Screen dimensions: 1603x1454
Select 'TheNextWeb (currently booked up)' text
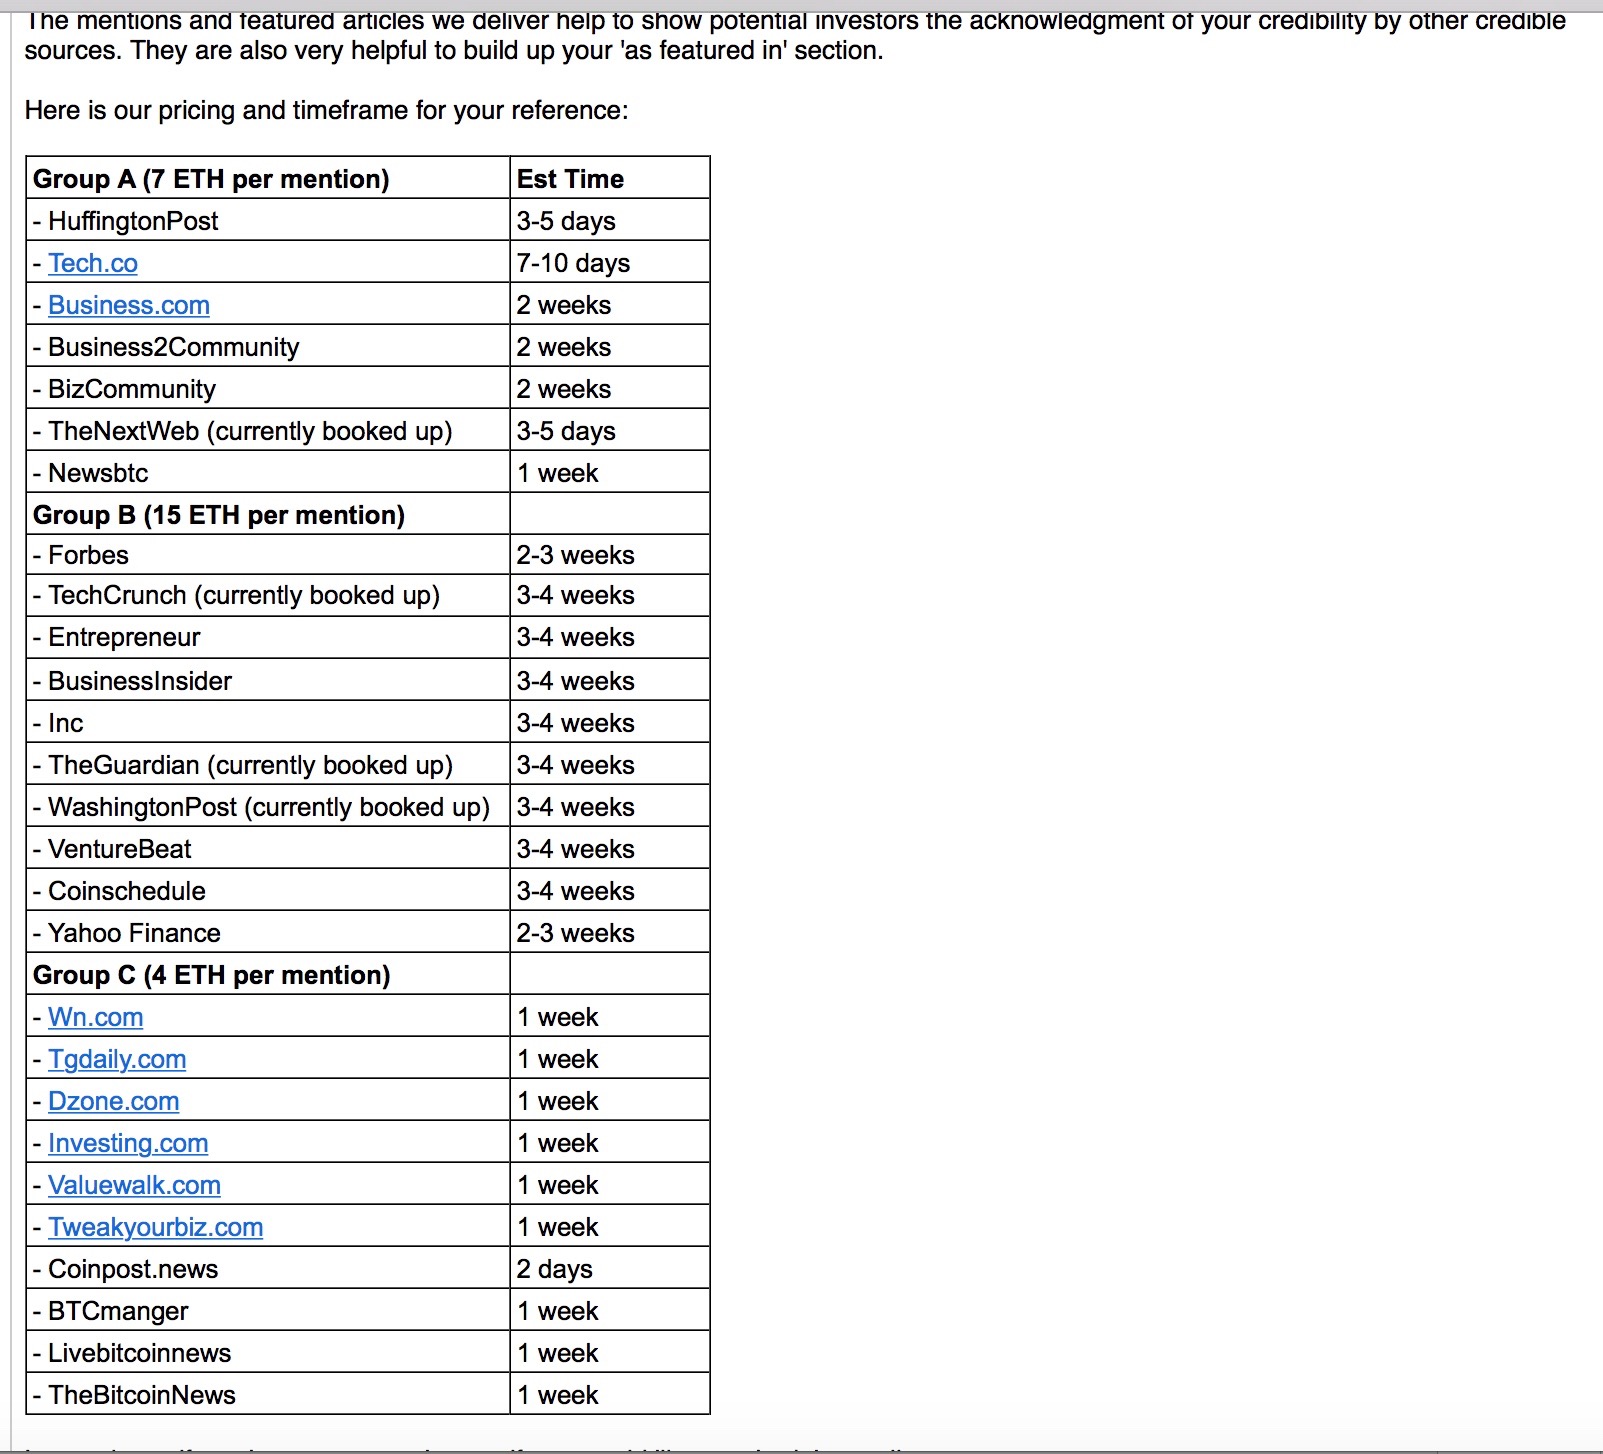click(250, 431)
